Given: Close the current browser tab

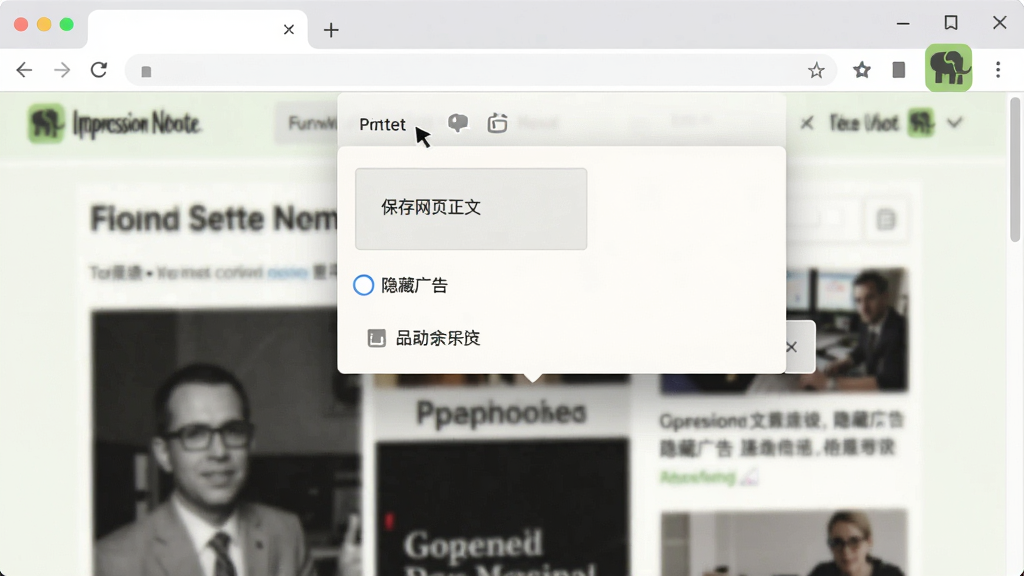Looking at the screenshot, I should [x=289, y=30].
